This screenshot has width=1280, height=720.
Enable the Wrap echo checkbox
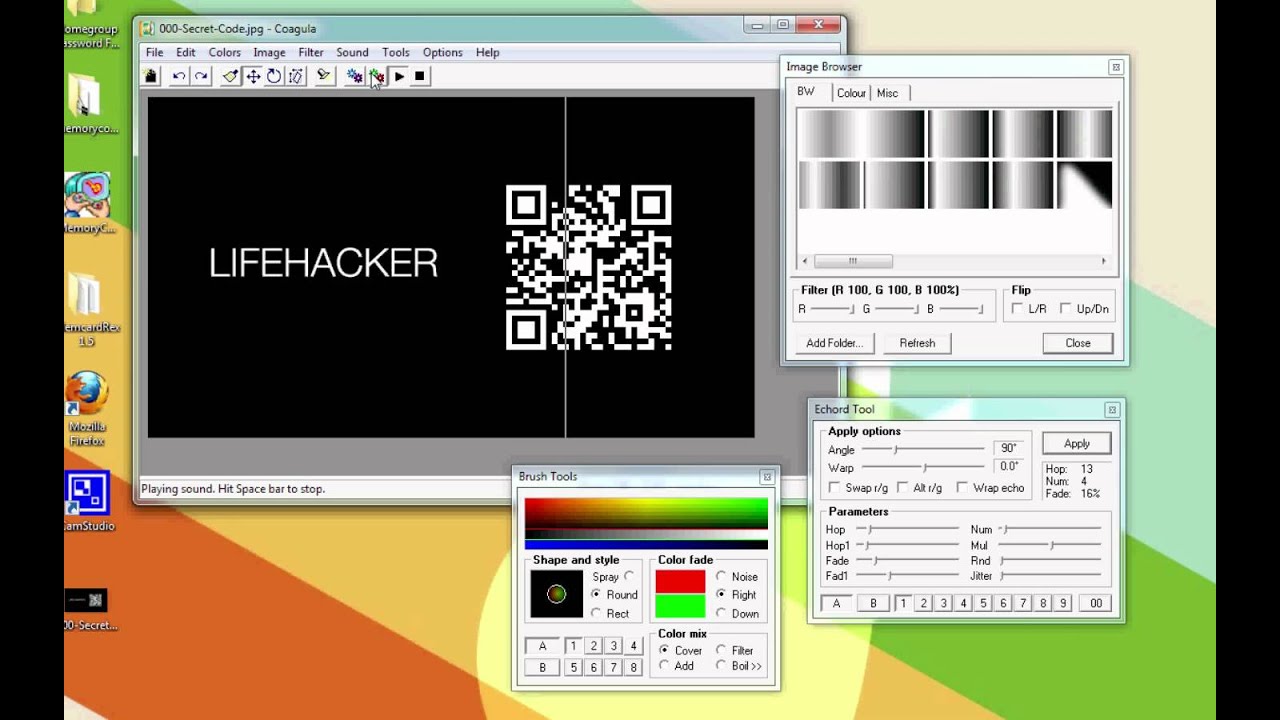pos(962,488)
